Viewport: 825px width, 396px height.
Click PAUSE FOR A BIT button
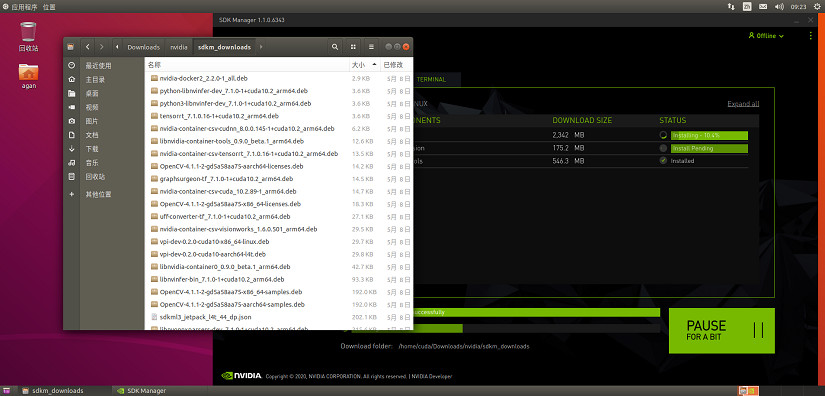pyautogui.click(x=722, y=331)
